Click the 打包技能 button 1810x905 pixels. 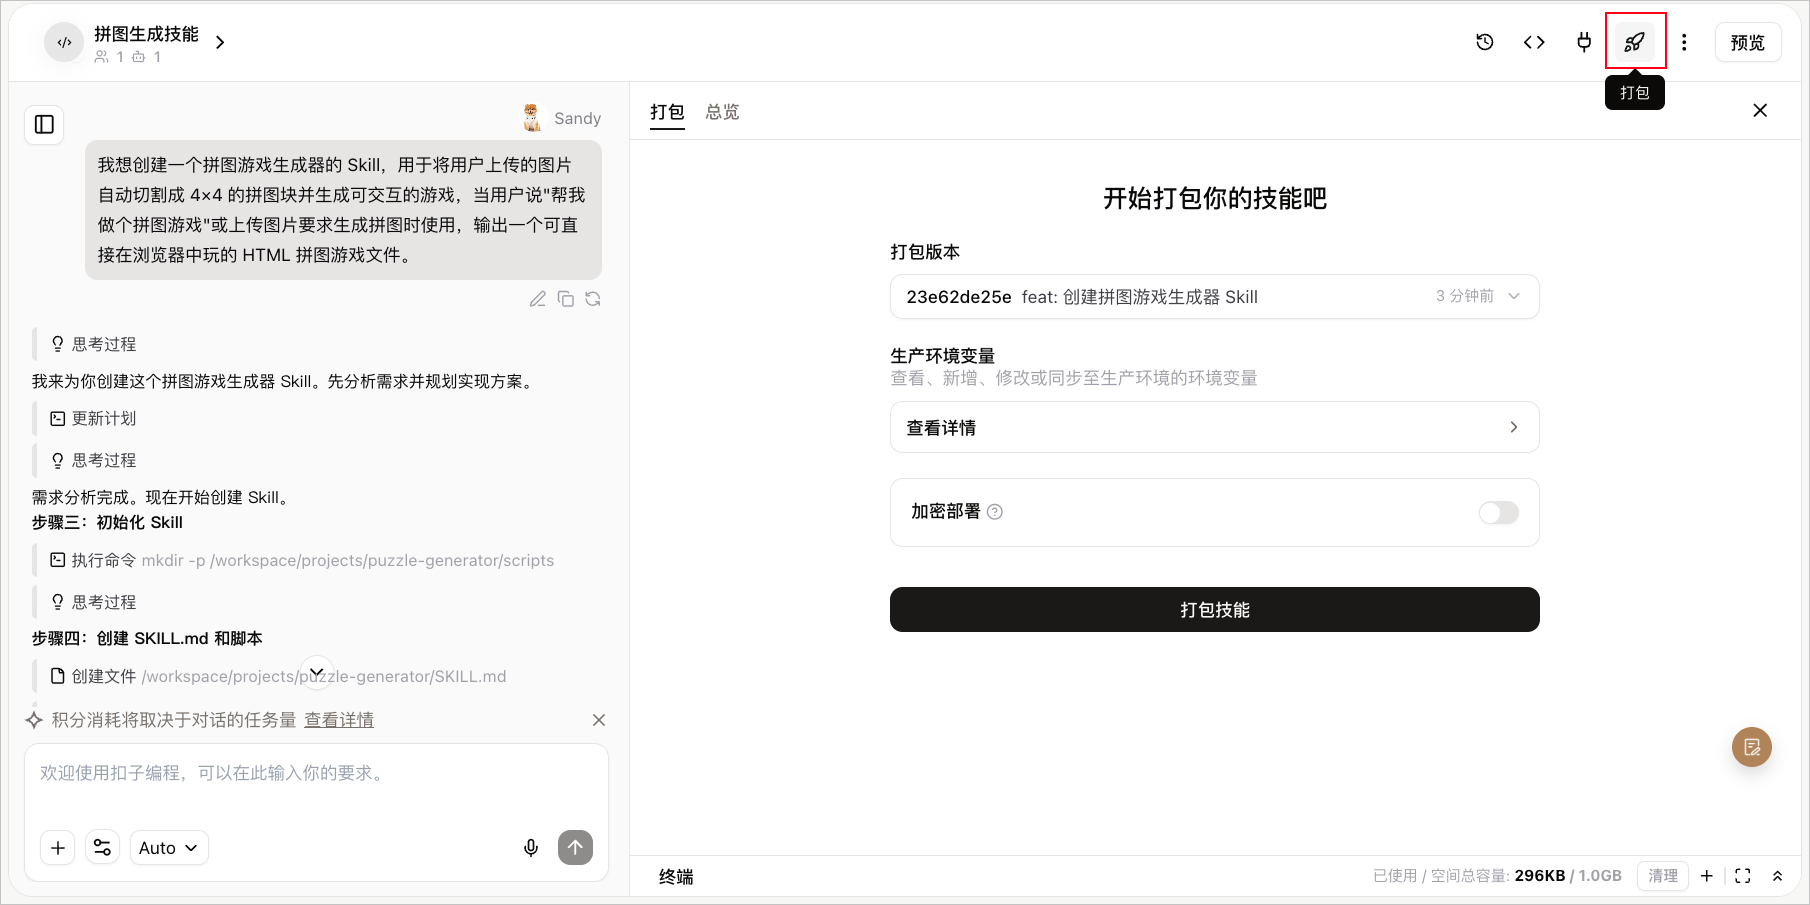click(1214, 610)
